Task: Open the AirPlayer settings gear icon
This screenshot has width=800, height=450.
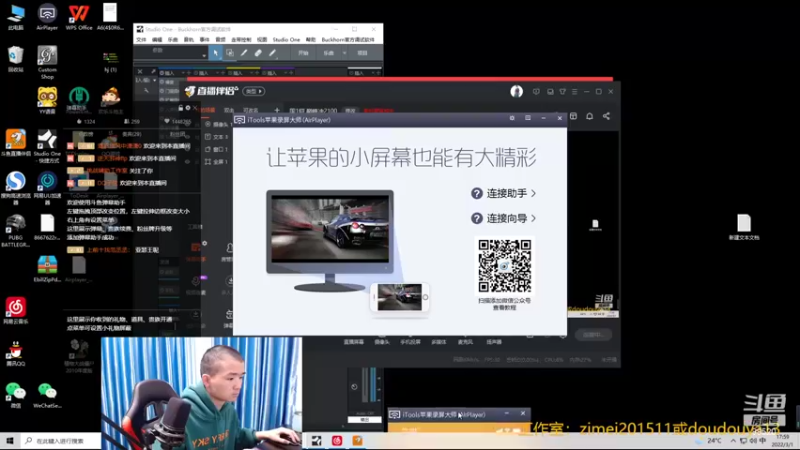Action: pyautogui.click(x=512, y=118)
